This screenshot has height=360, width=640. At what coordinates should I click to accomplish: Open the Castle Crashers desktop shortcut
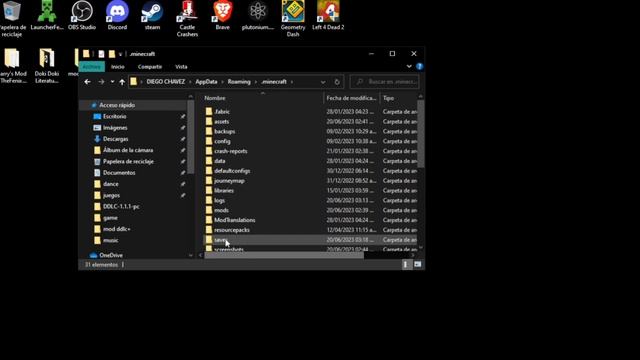pyautogui.click(x=187, y=18)
